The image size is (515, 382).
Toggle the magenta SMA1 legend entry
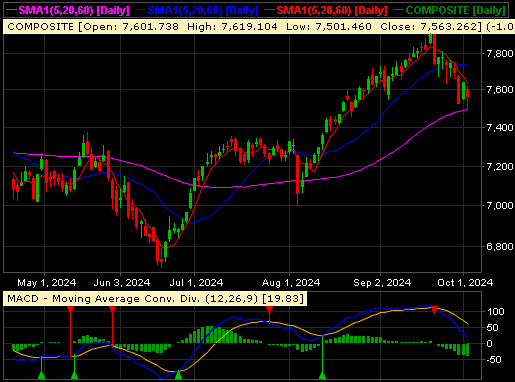point(68,10)
